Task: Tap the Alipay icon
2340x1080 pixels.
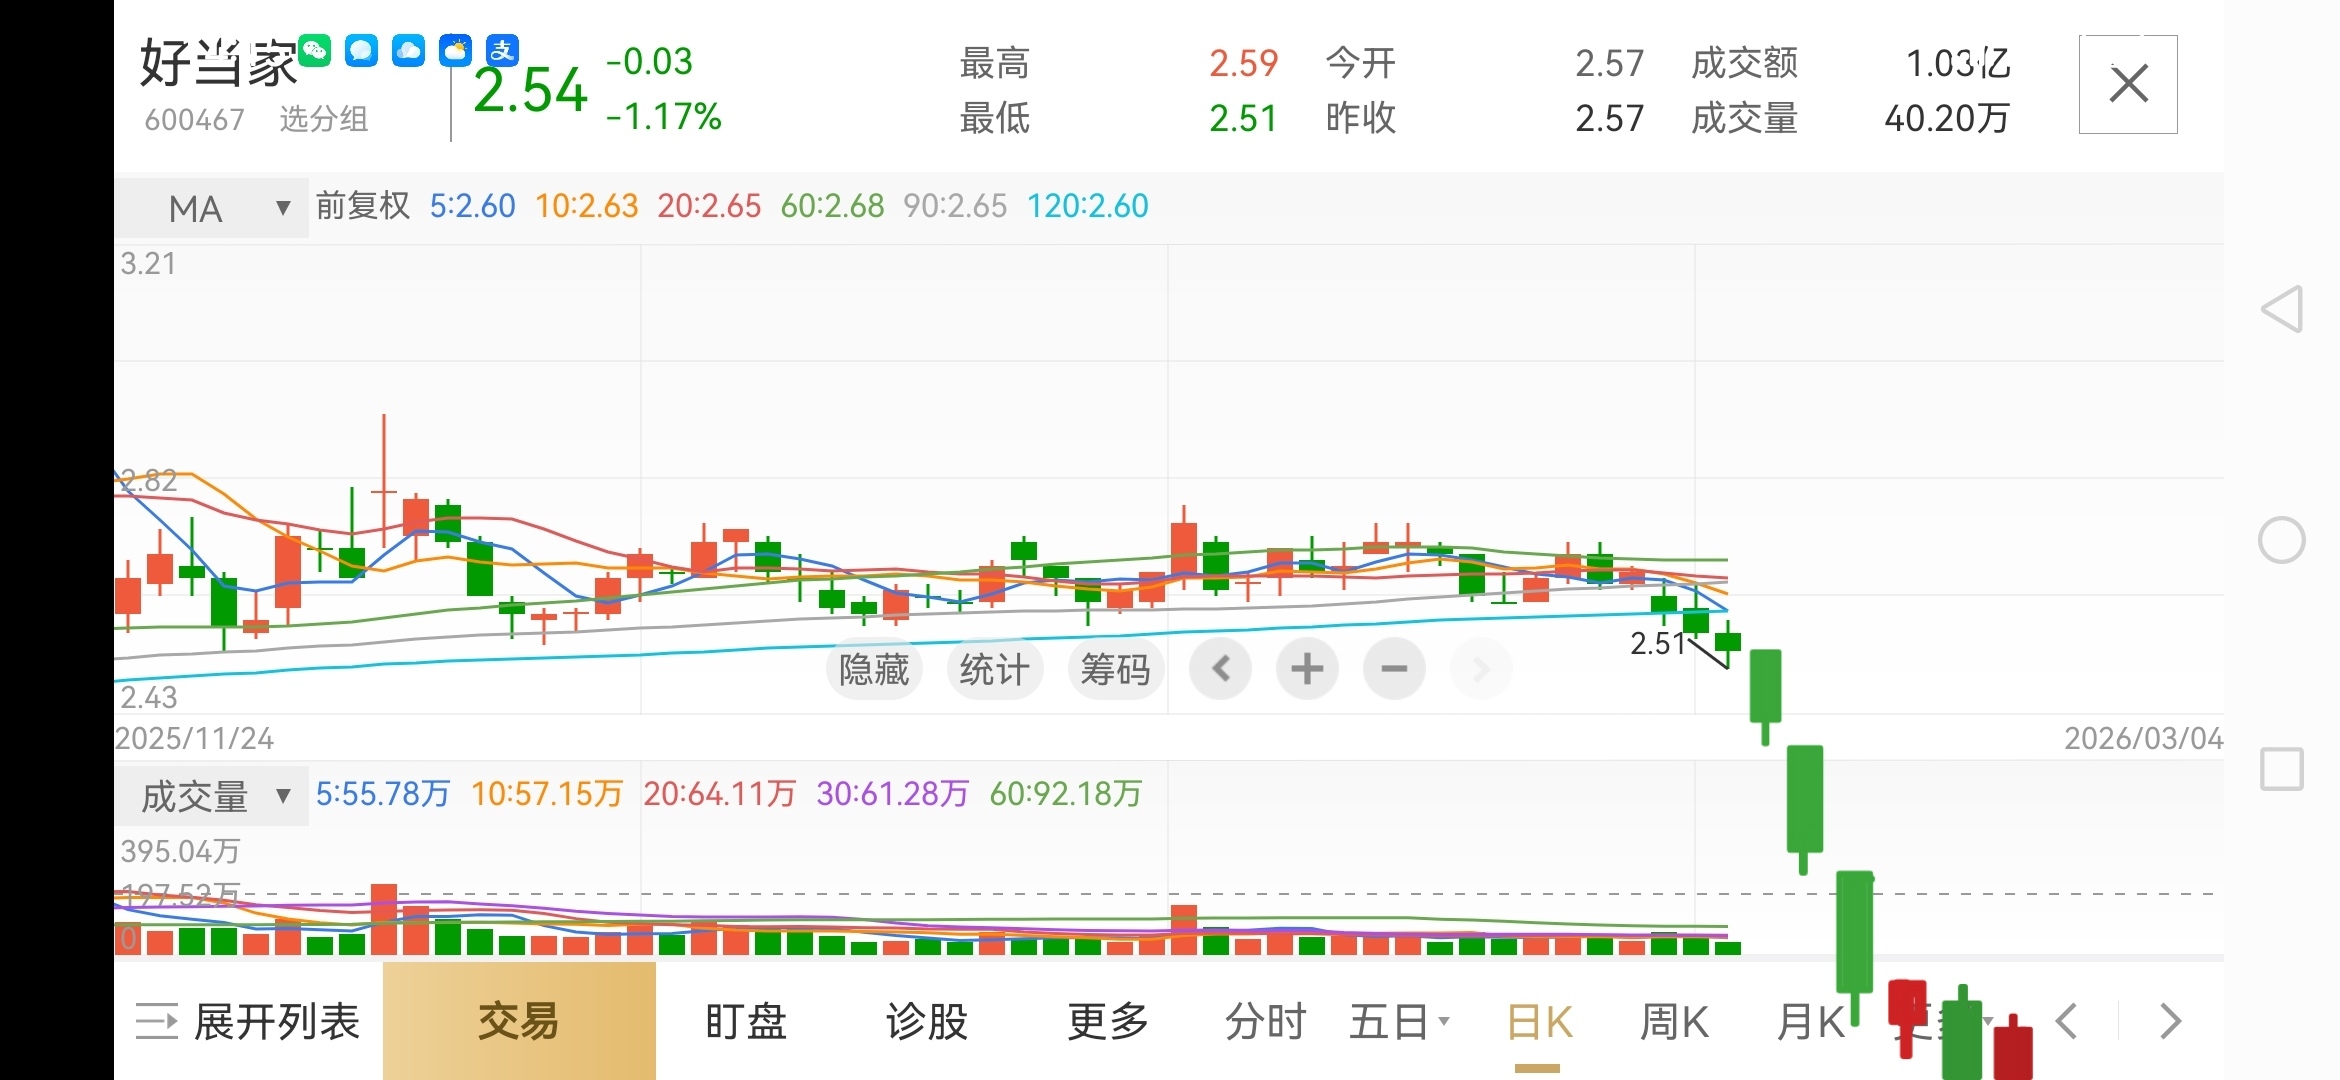Action: tap(502, 50)
